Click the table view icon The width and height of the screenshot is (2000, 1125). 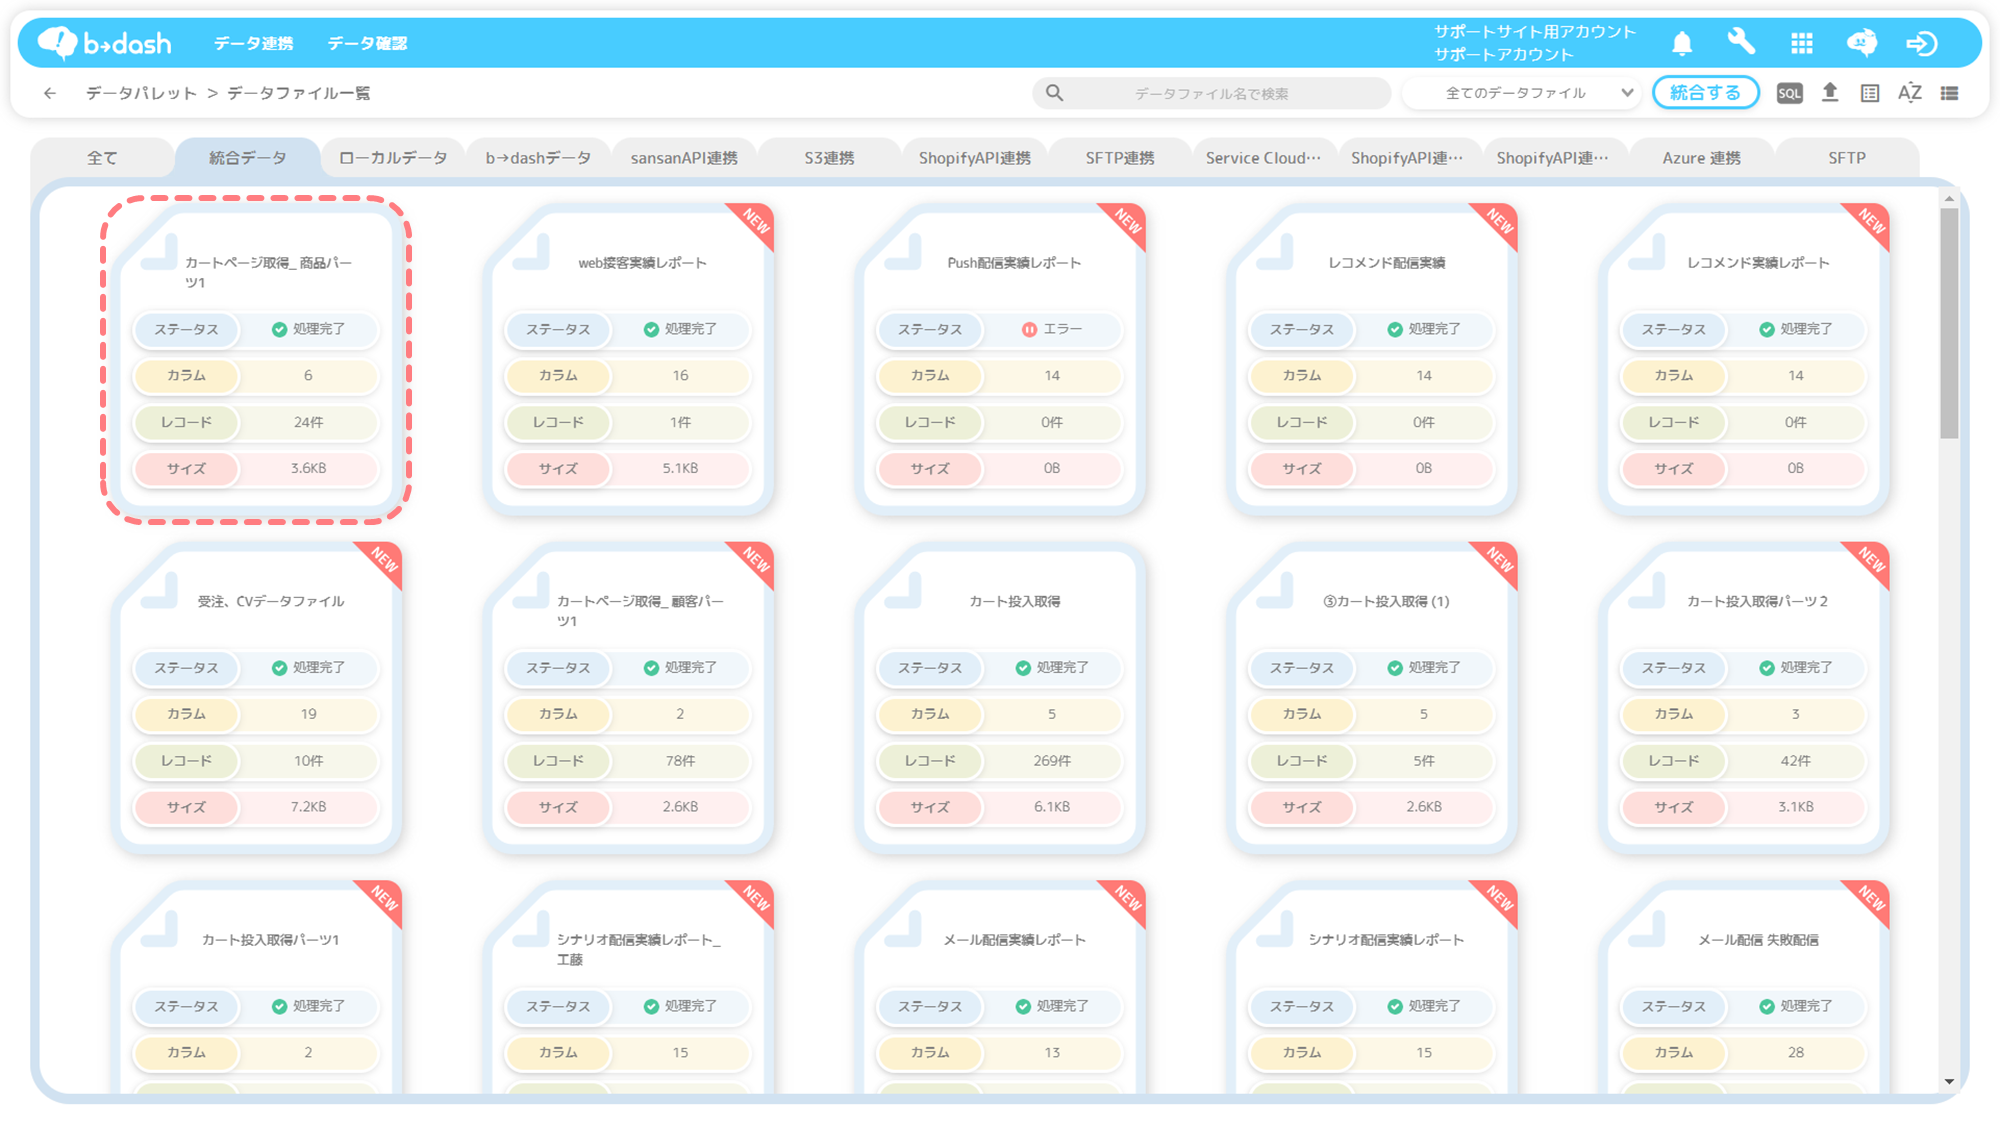[x=1870, y=93]
